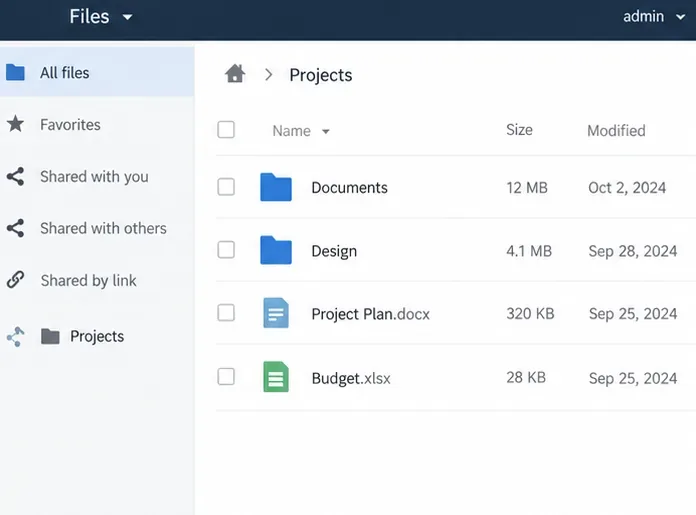This screenshot has height=515, width=696.
Task: Click Sep 25, 2024 in Budget.xlsx row
Action: coord(633,378)
